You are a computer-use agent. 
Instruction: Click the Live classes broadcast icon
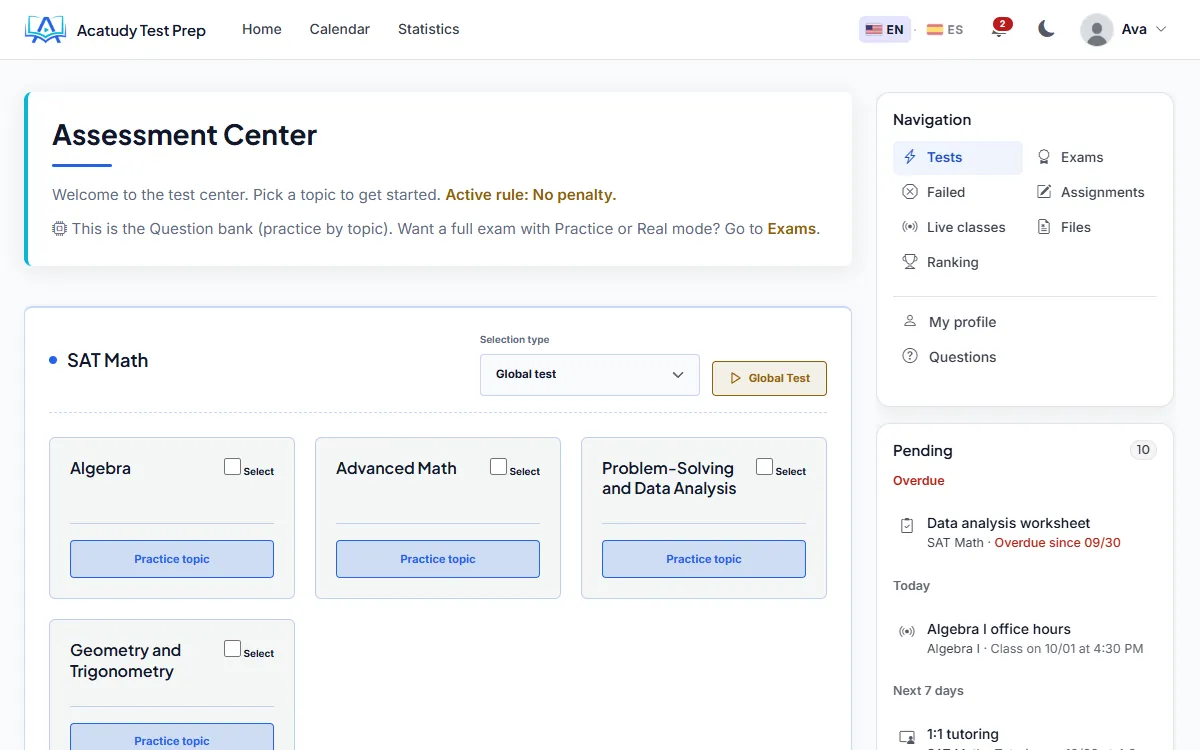click(x=910, y=227)
